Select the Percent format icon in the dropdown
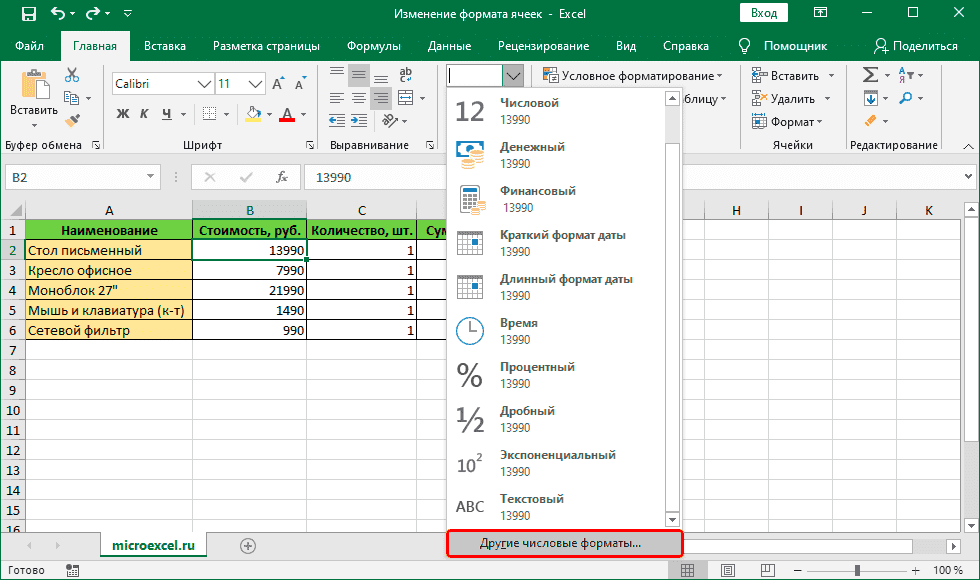 [469, 374]
